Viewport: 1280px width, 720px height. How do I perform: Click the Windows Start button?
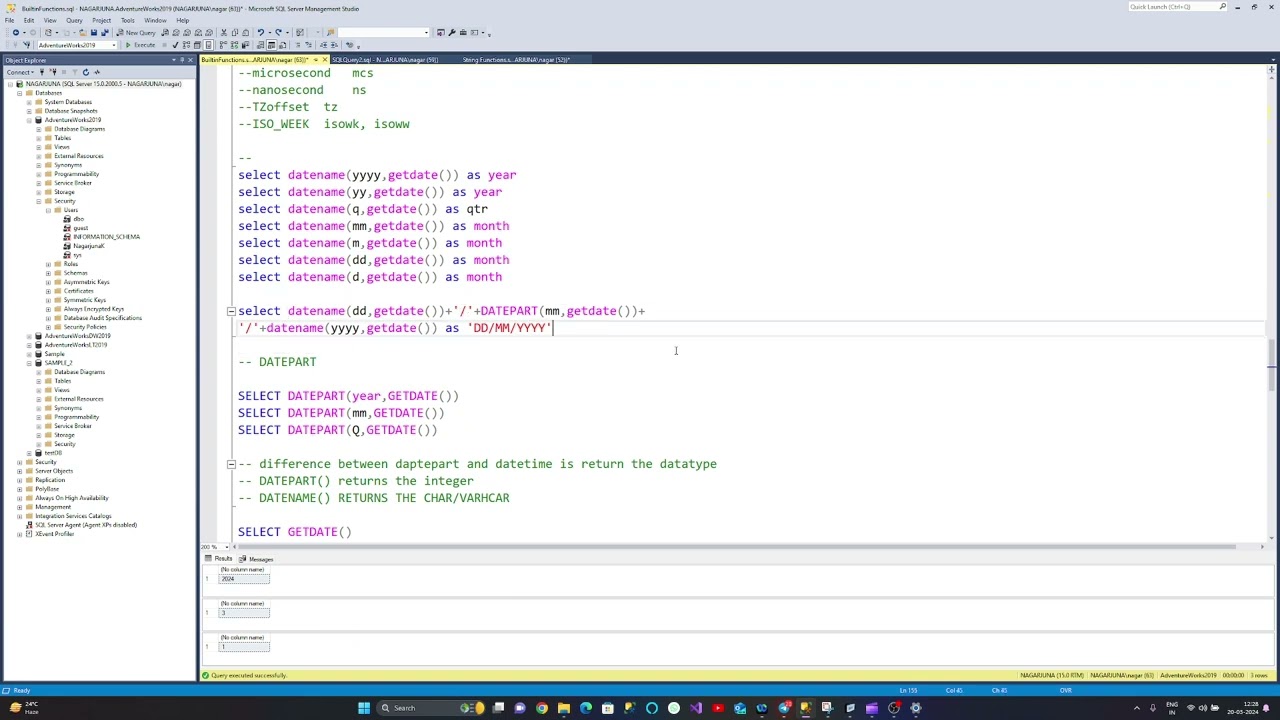364,708
